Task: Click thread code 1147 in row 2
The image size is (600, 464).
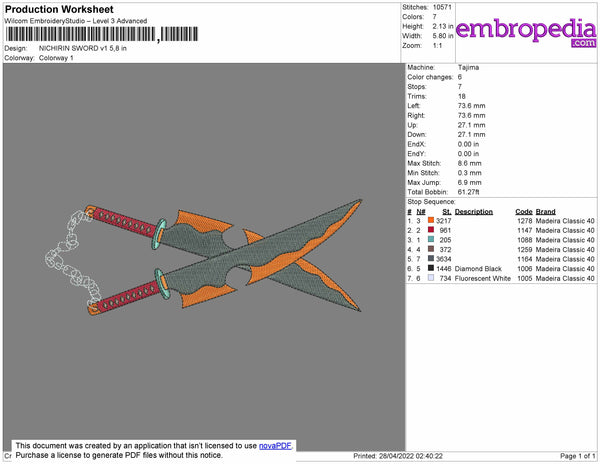Action: point(525,230)
